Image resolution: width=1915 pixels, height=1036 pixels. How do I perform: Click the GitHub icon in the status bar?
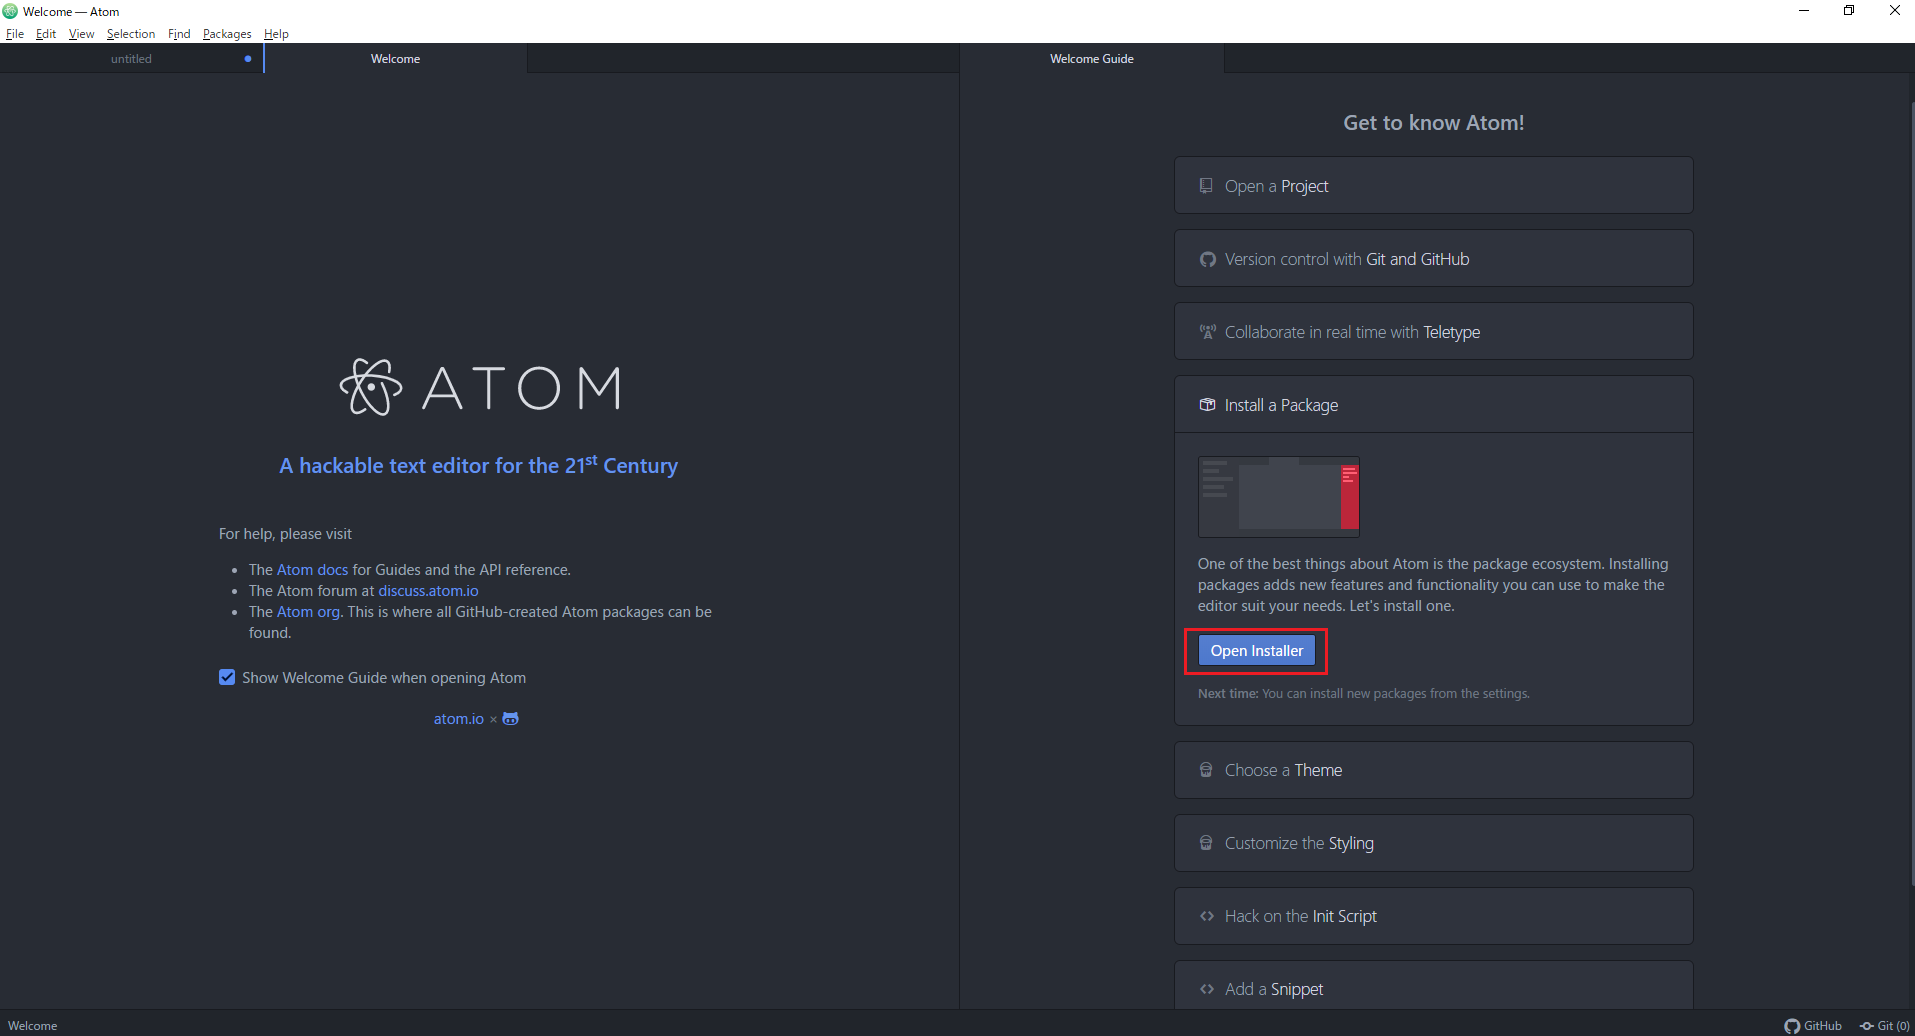click(x=1814, y=1025)
